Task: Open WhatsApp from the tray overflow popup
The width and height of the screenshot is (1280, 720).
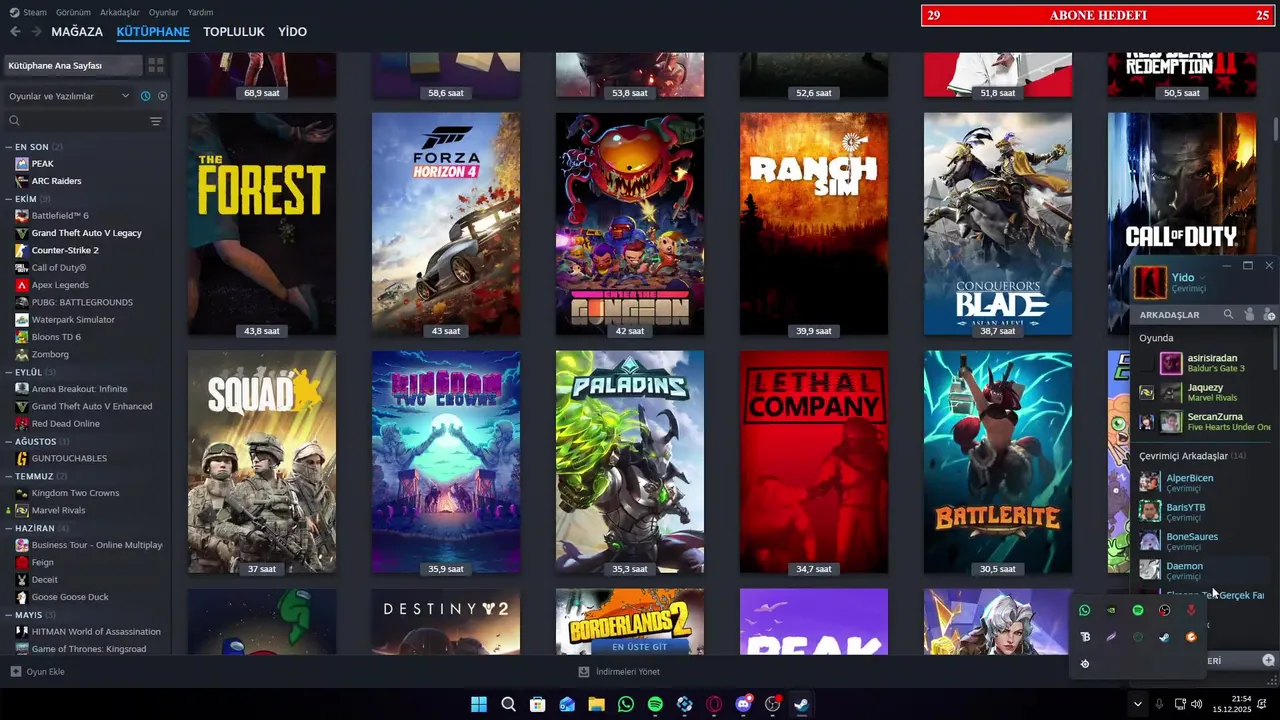Action: click(x=1084, y=610)
